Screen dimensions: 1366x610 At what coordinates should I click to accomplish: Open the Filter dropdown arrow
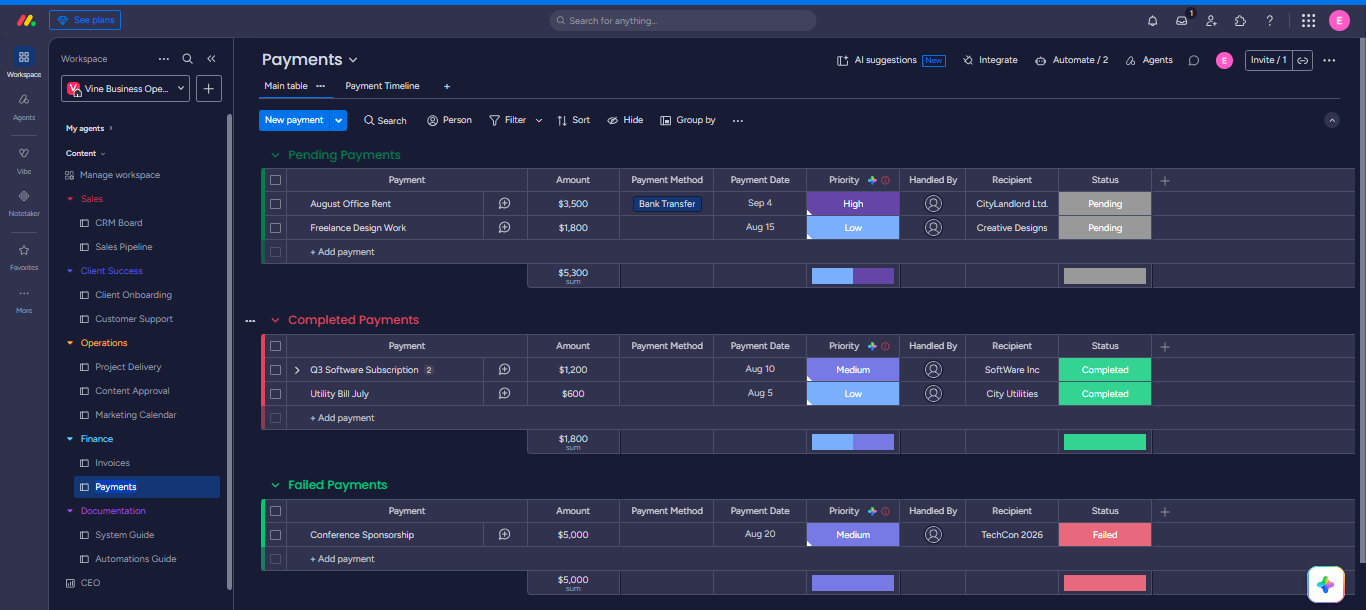pos(539,120)
